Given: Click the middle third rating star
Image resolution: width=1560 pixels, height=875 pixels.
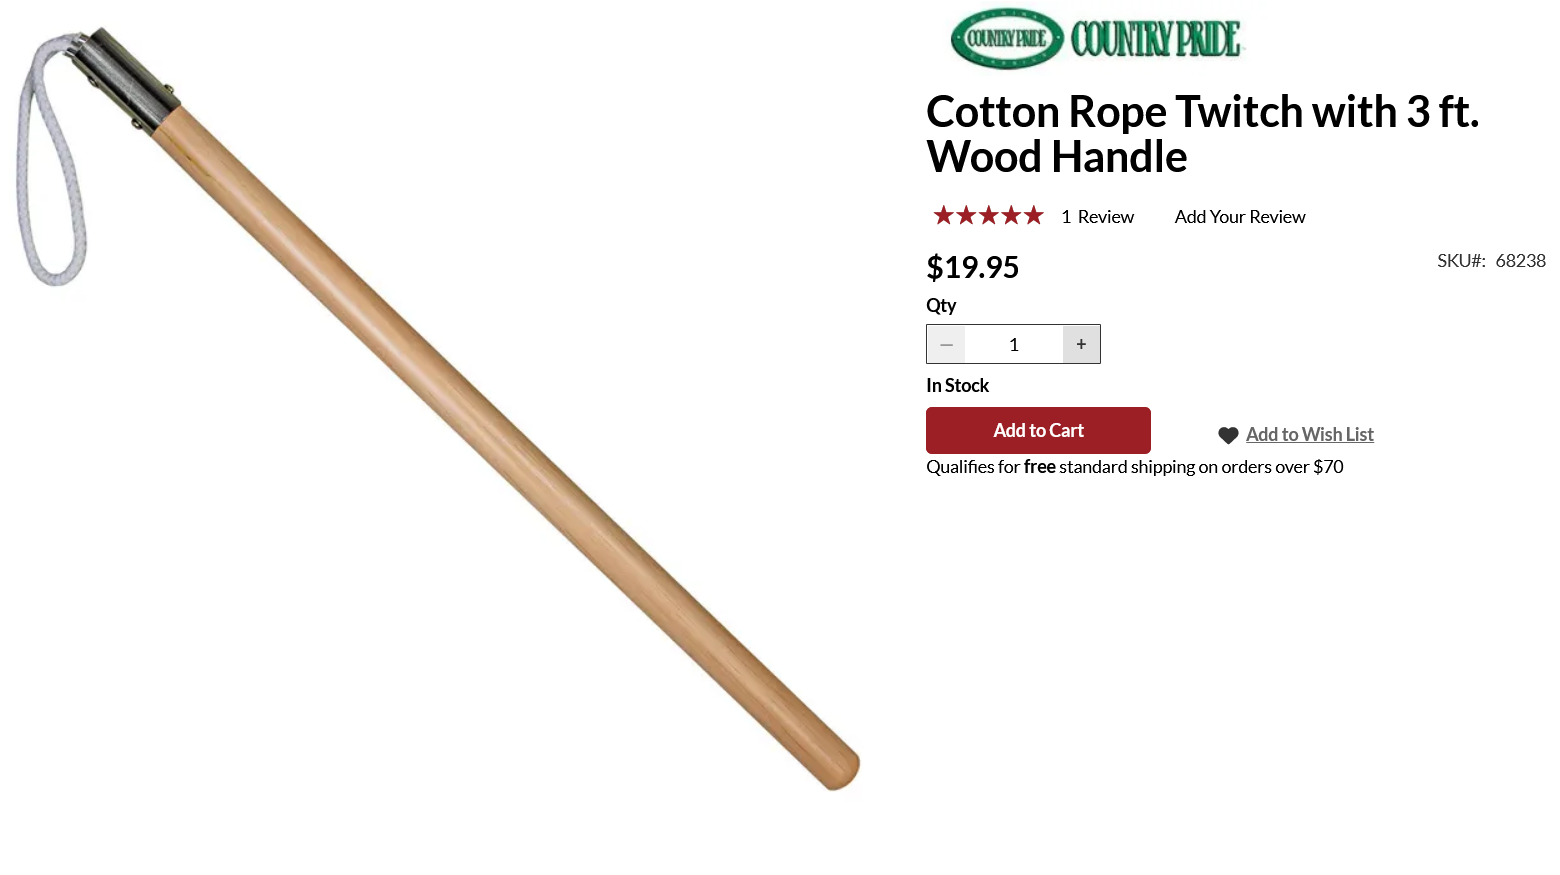Looking at the screenshot, I should coord(988,216).
